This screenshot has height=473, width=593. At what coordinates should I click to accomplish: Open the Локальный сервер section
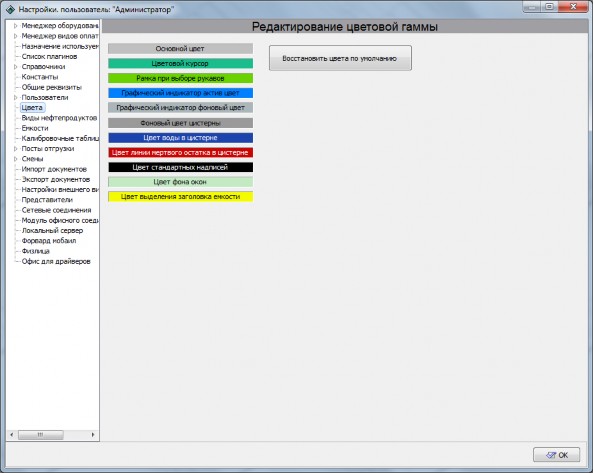(x=52, y=231)
